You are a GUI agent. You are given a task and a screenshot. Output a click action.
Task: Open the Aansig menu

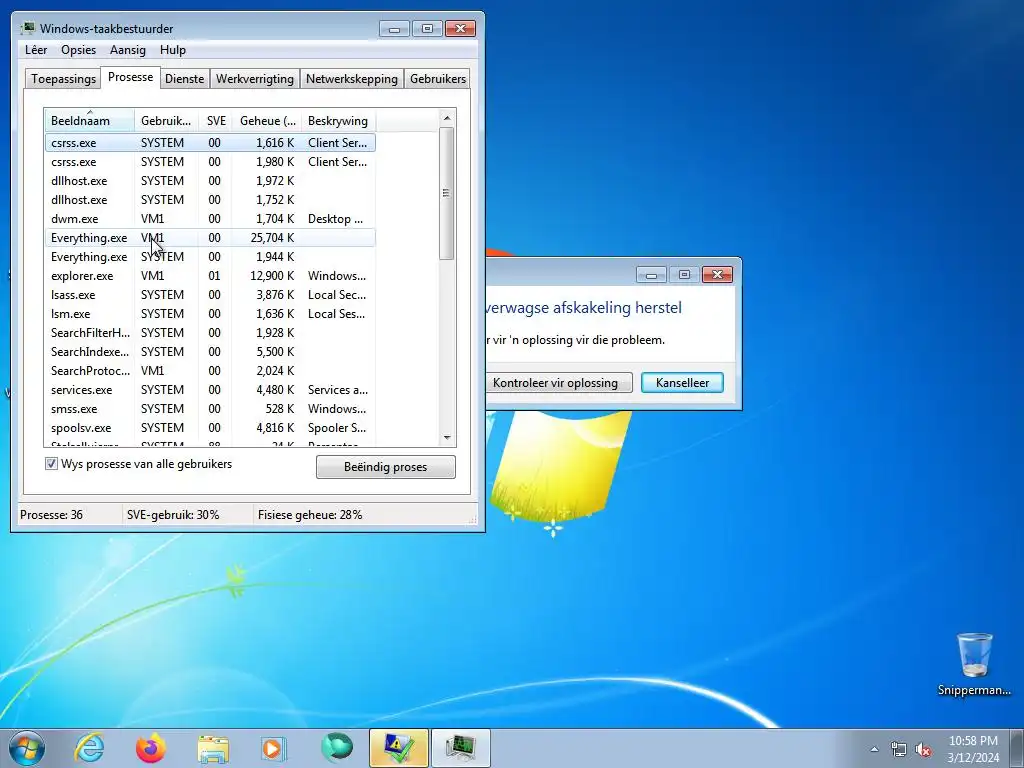[127, 50]
